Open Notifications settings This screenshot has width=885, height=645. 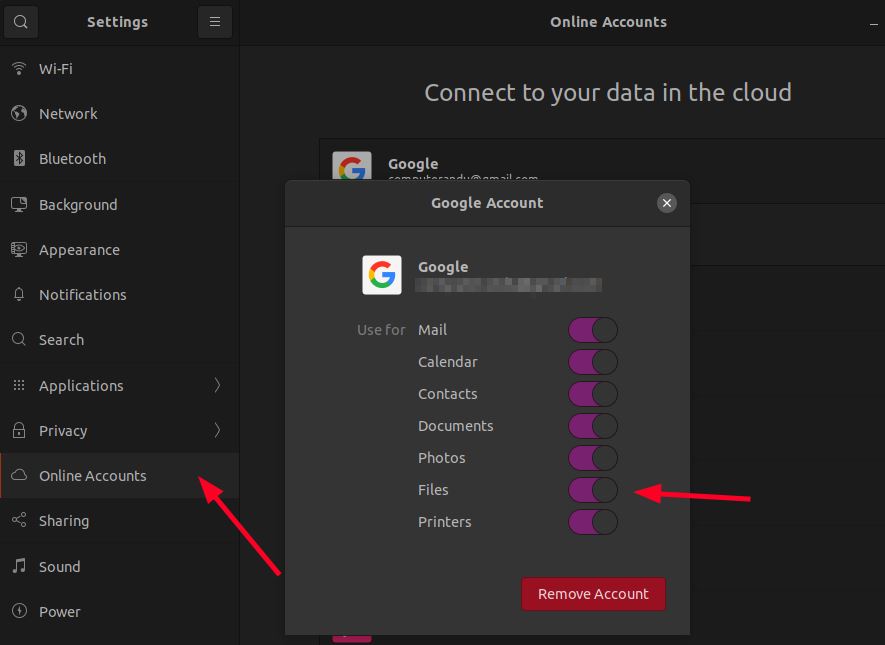point(119,295)
